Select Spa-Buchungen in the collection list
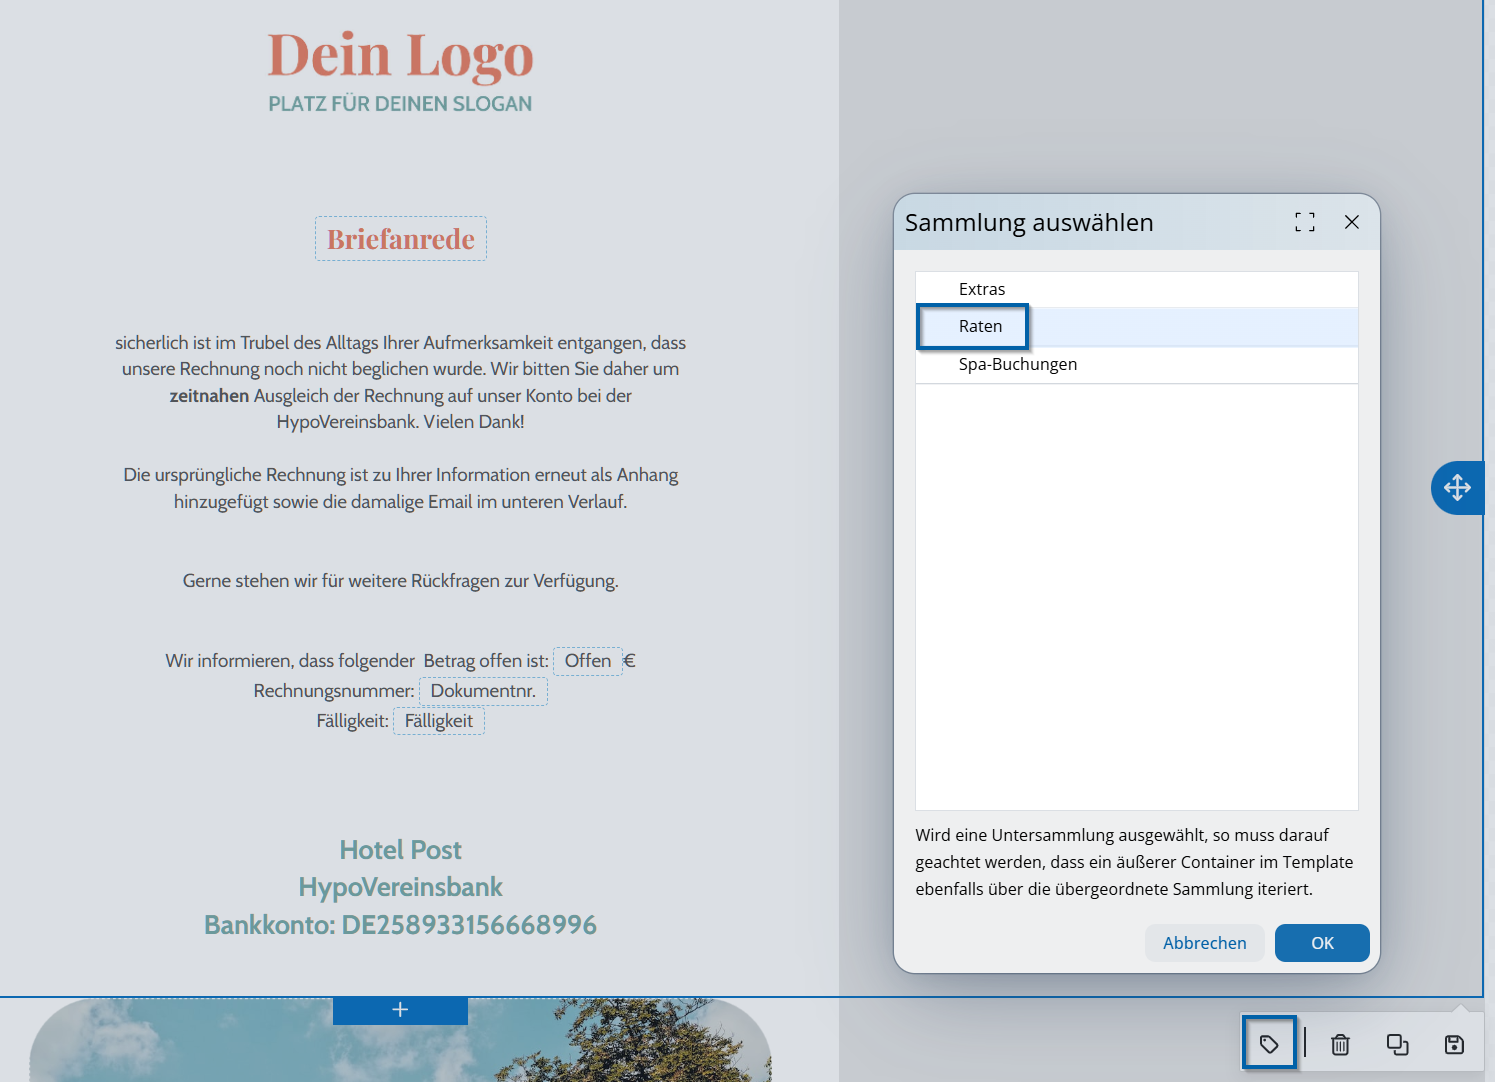The image size is (1495, 1082). (x=1017, y=364)
